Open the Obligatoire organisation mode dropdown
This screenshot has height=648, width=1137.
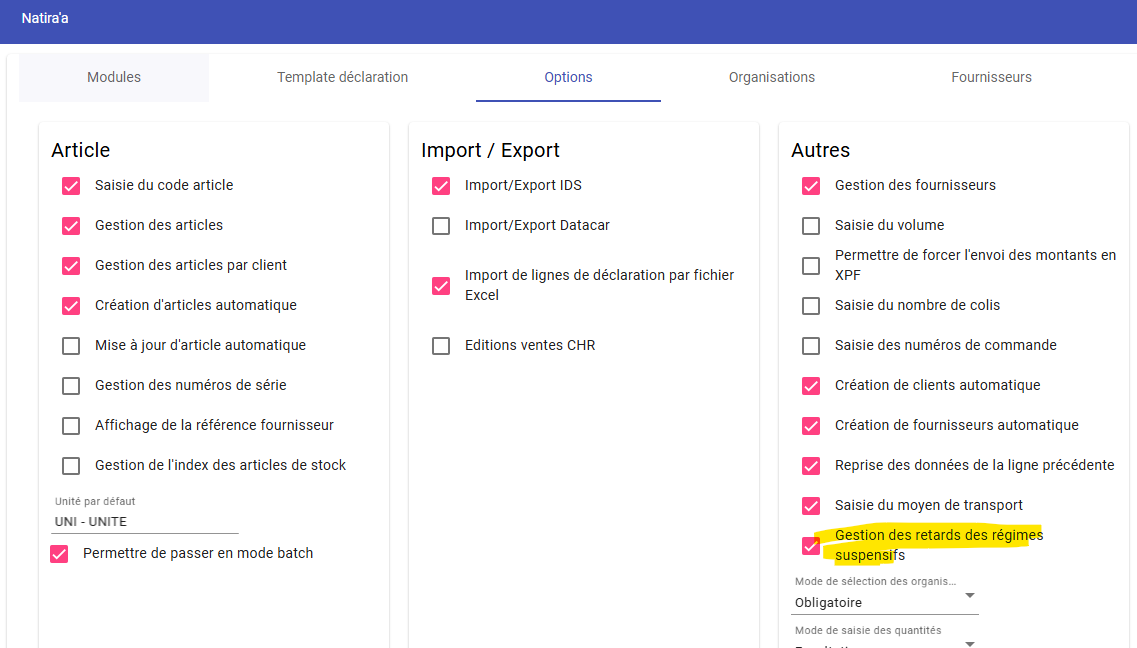(x=885, y=602)
